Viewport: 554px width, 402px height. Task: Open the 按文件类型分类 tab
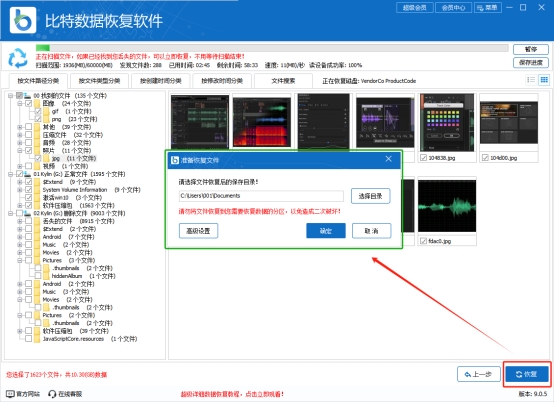point(99,81)
